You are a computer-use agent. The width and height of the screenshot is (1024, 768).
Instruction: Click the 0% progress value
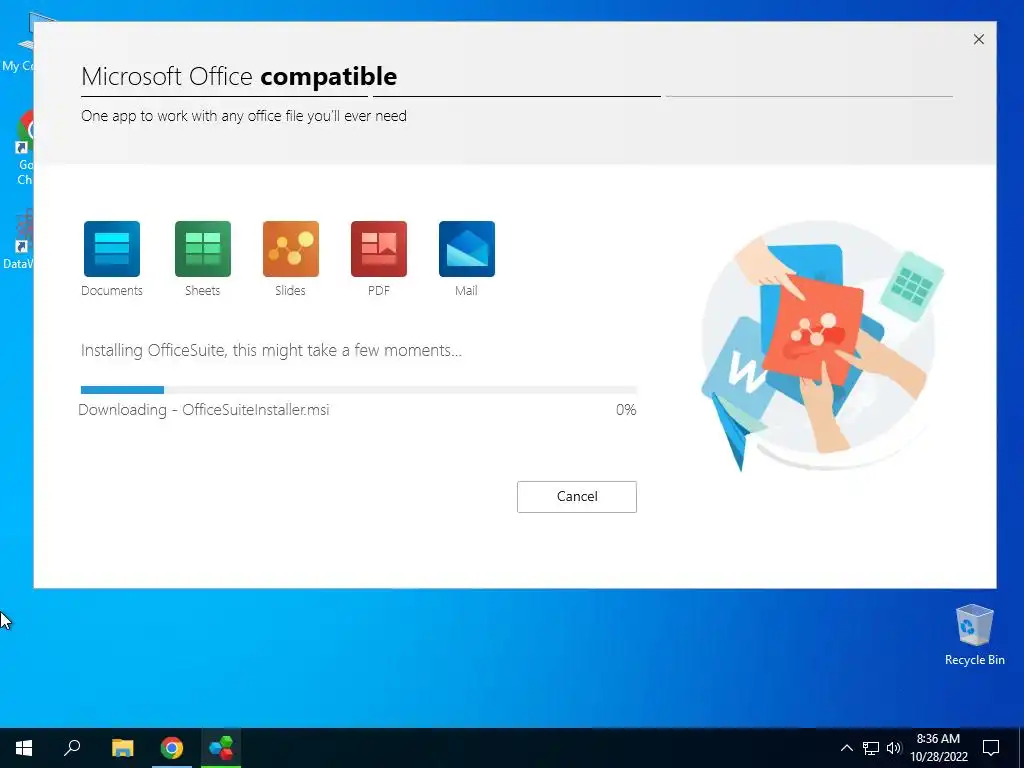626,409
